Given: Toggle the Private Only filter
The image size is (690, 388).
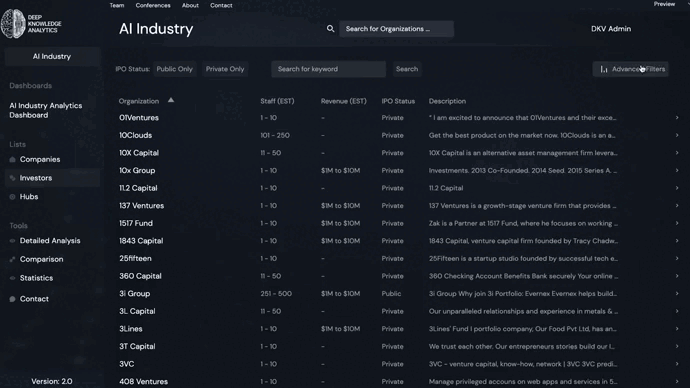Looking at the screenshot, I should (x=225, y=69).
